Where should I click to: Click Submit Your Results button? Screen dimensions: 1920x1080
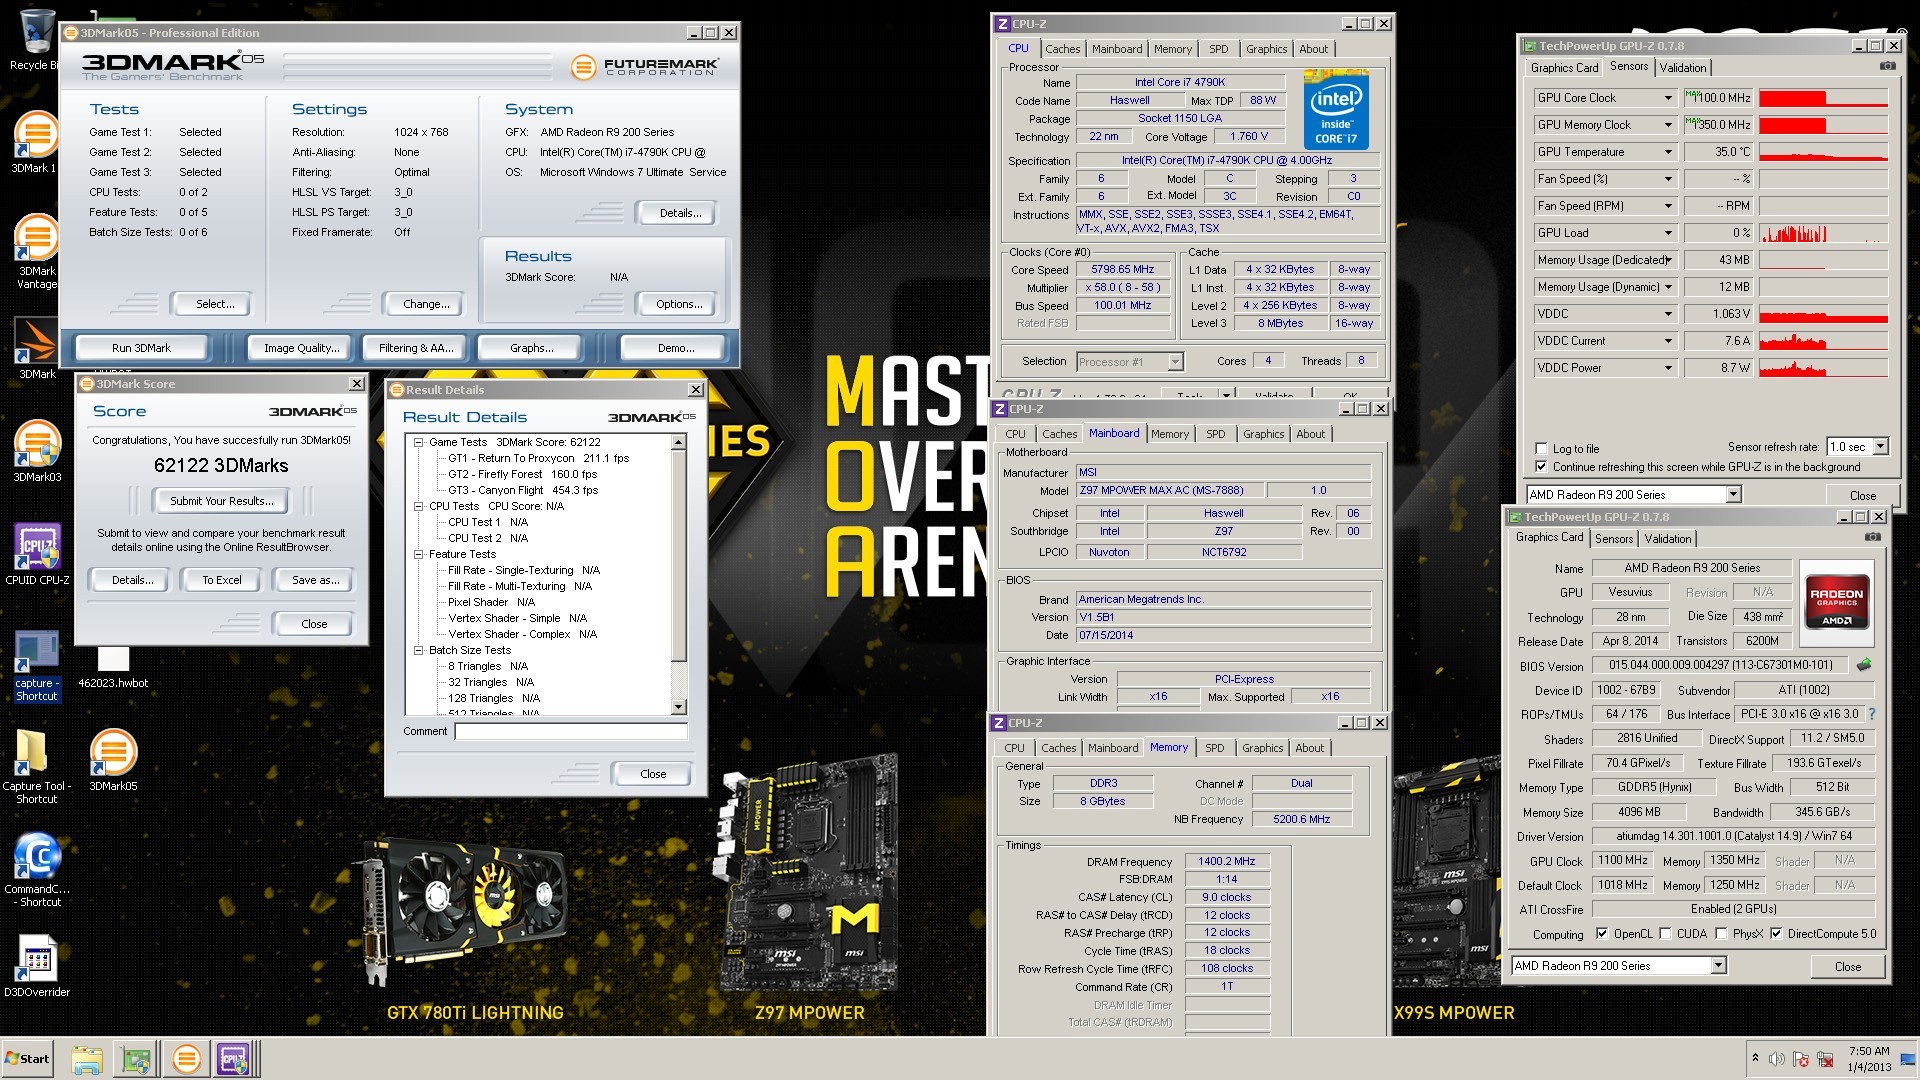coord(221,501)
